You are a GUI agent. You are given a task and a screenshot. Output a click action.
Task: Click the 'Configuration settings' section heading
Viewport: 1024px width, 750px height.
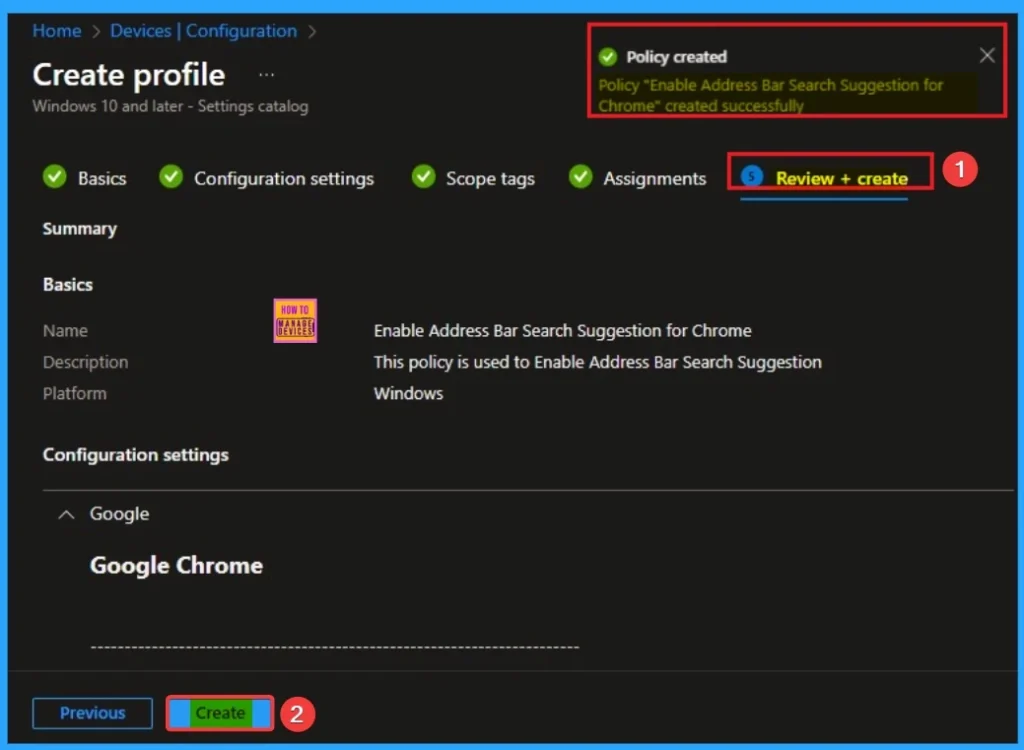click(136, 455)
